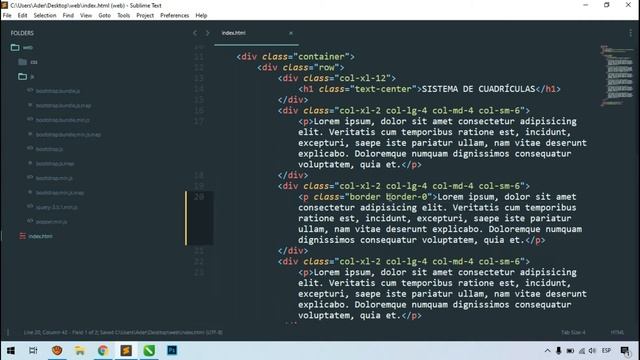Open bootstrap.min.js in the sidebar
The width and height of the screenshot is (640, 360).
(x=54, y=178)
